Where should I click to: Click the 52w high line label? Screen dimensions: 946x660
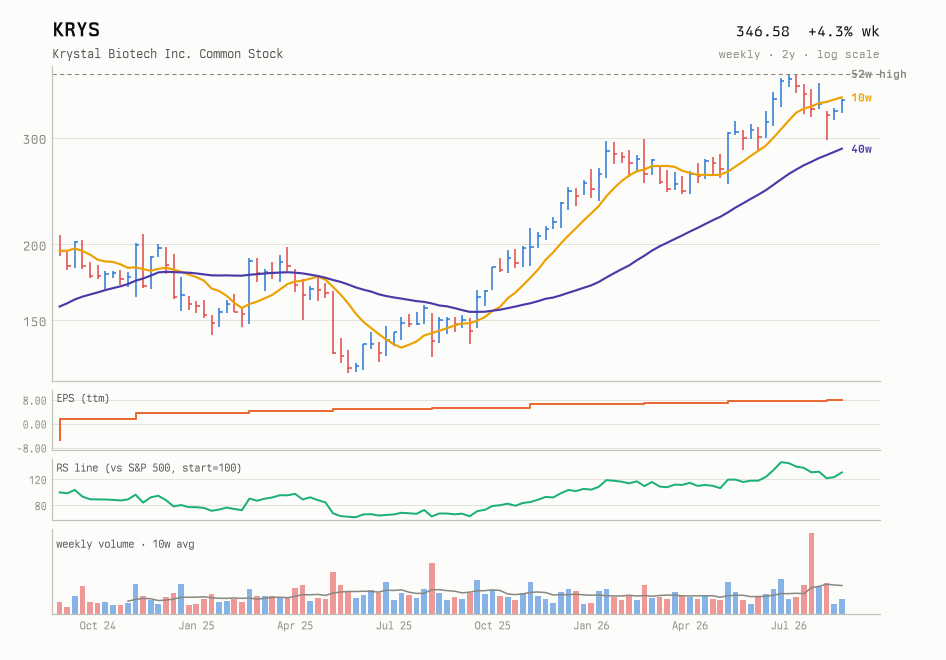878,74
